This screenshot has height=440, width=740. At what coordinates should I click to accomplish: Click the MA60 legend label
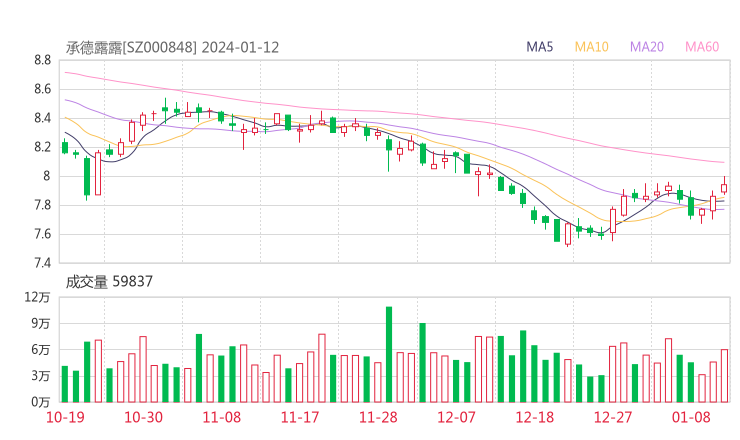click(x=702, y=47)
